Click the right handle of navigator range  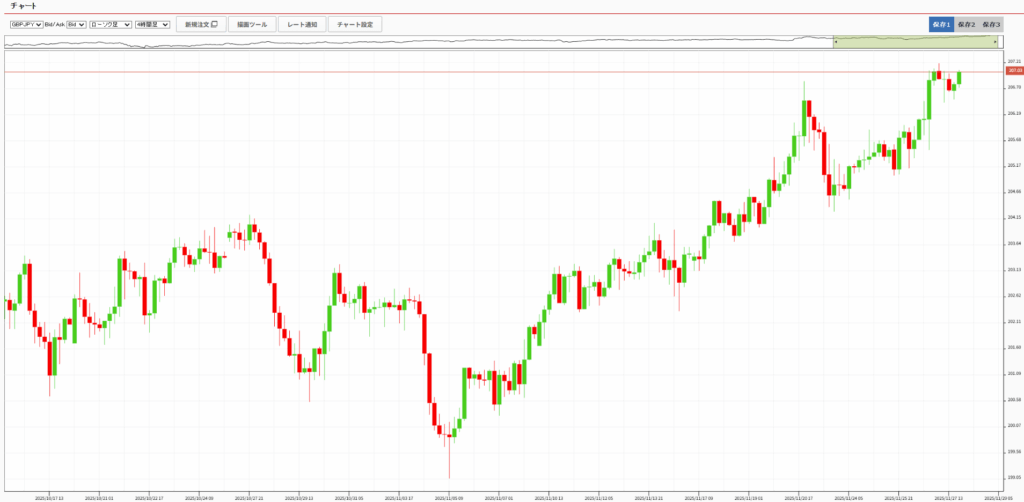click(997, 42)
